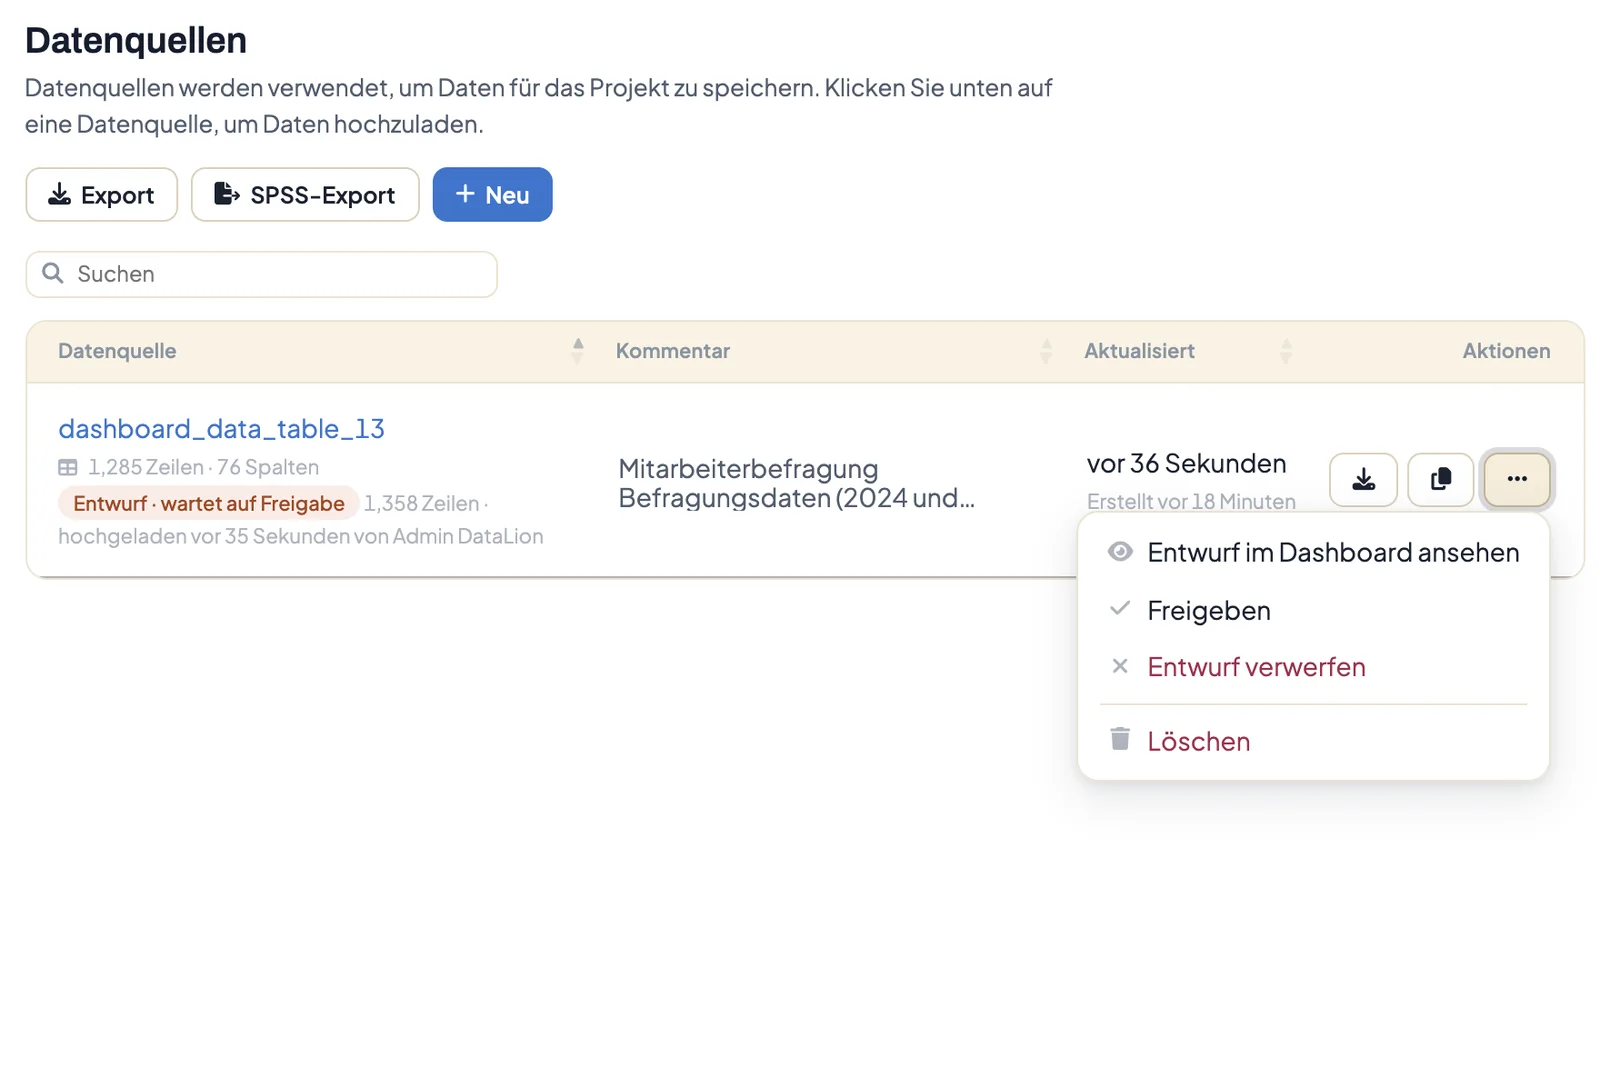Image resolution: width=1600 pixels, height=1067 pixels.
Task: Click the magnifier icon in search box
Action: [53, 273]
